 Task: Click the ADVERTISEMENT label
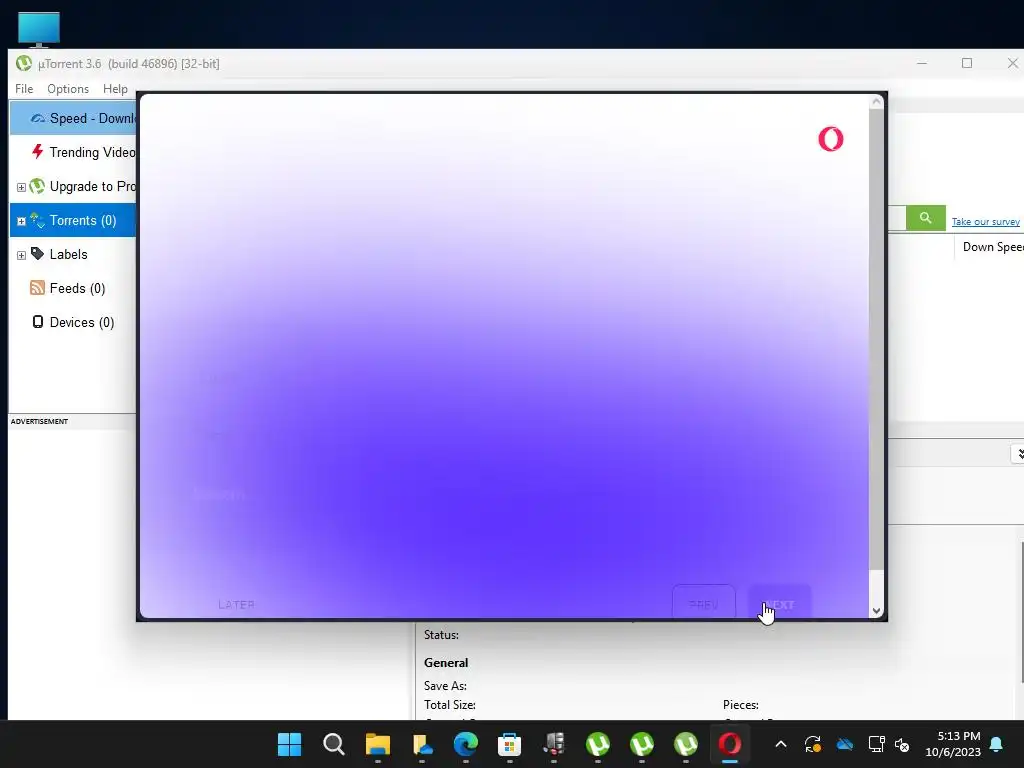pyautogui.click(x=39, y=421)
